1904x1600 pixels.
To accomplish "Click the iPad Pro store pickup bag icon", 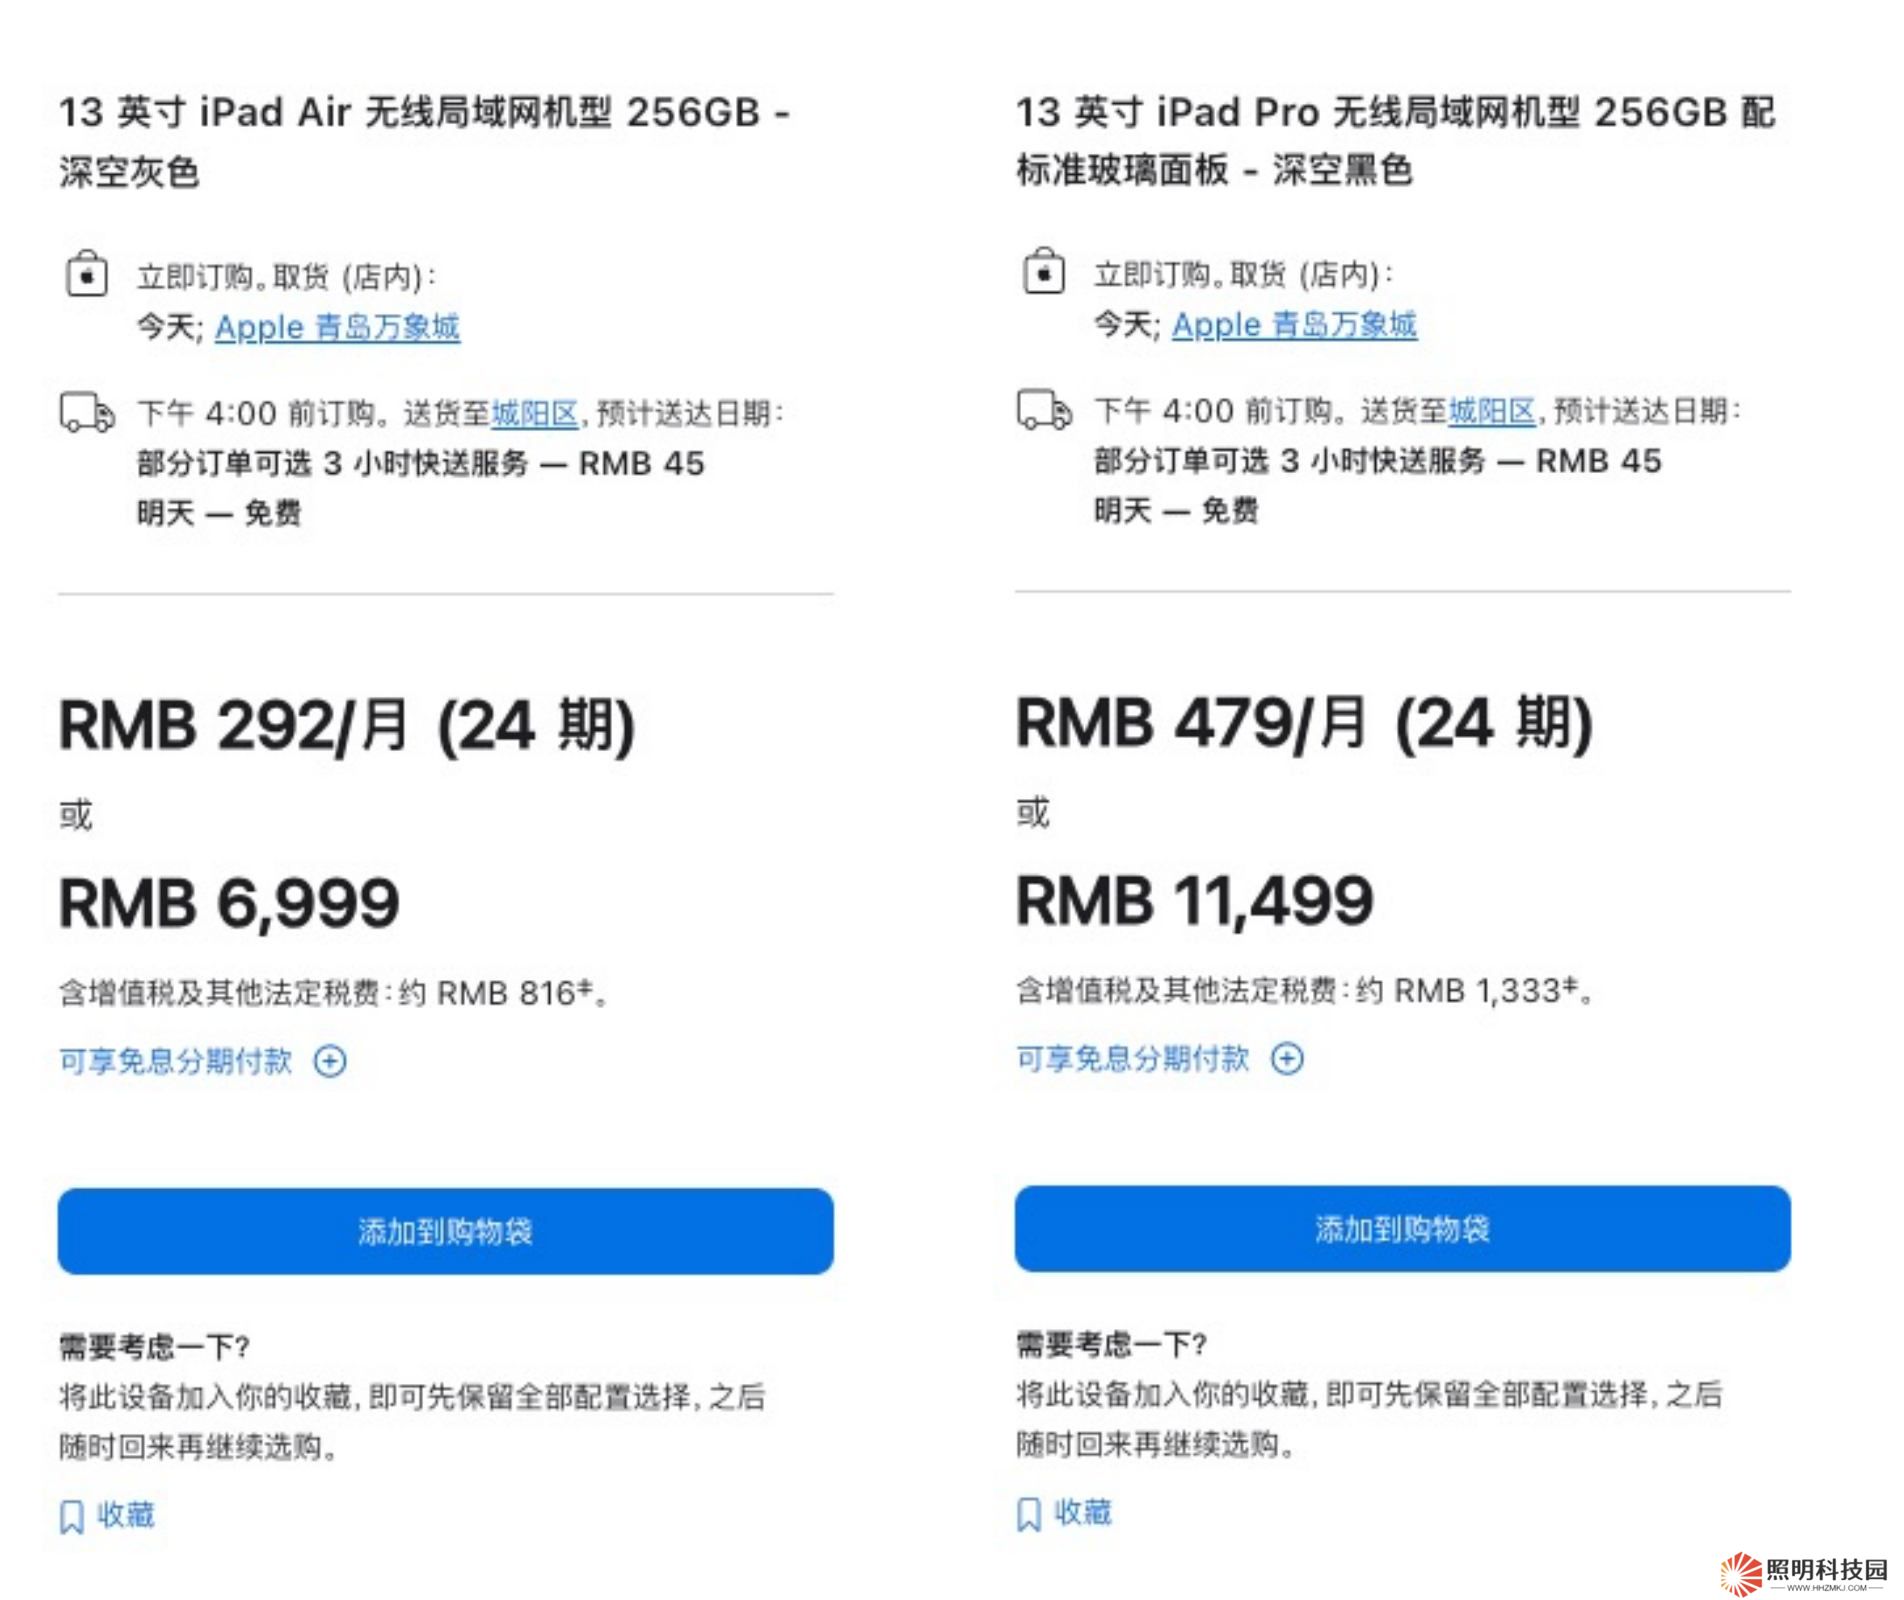I will point(1044,272).
